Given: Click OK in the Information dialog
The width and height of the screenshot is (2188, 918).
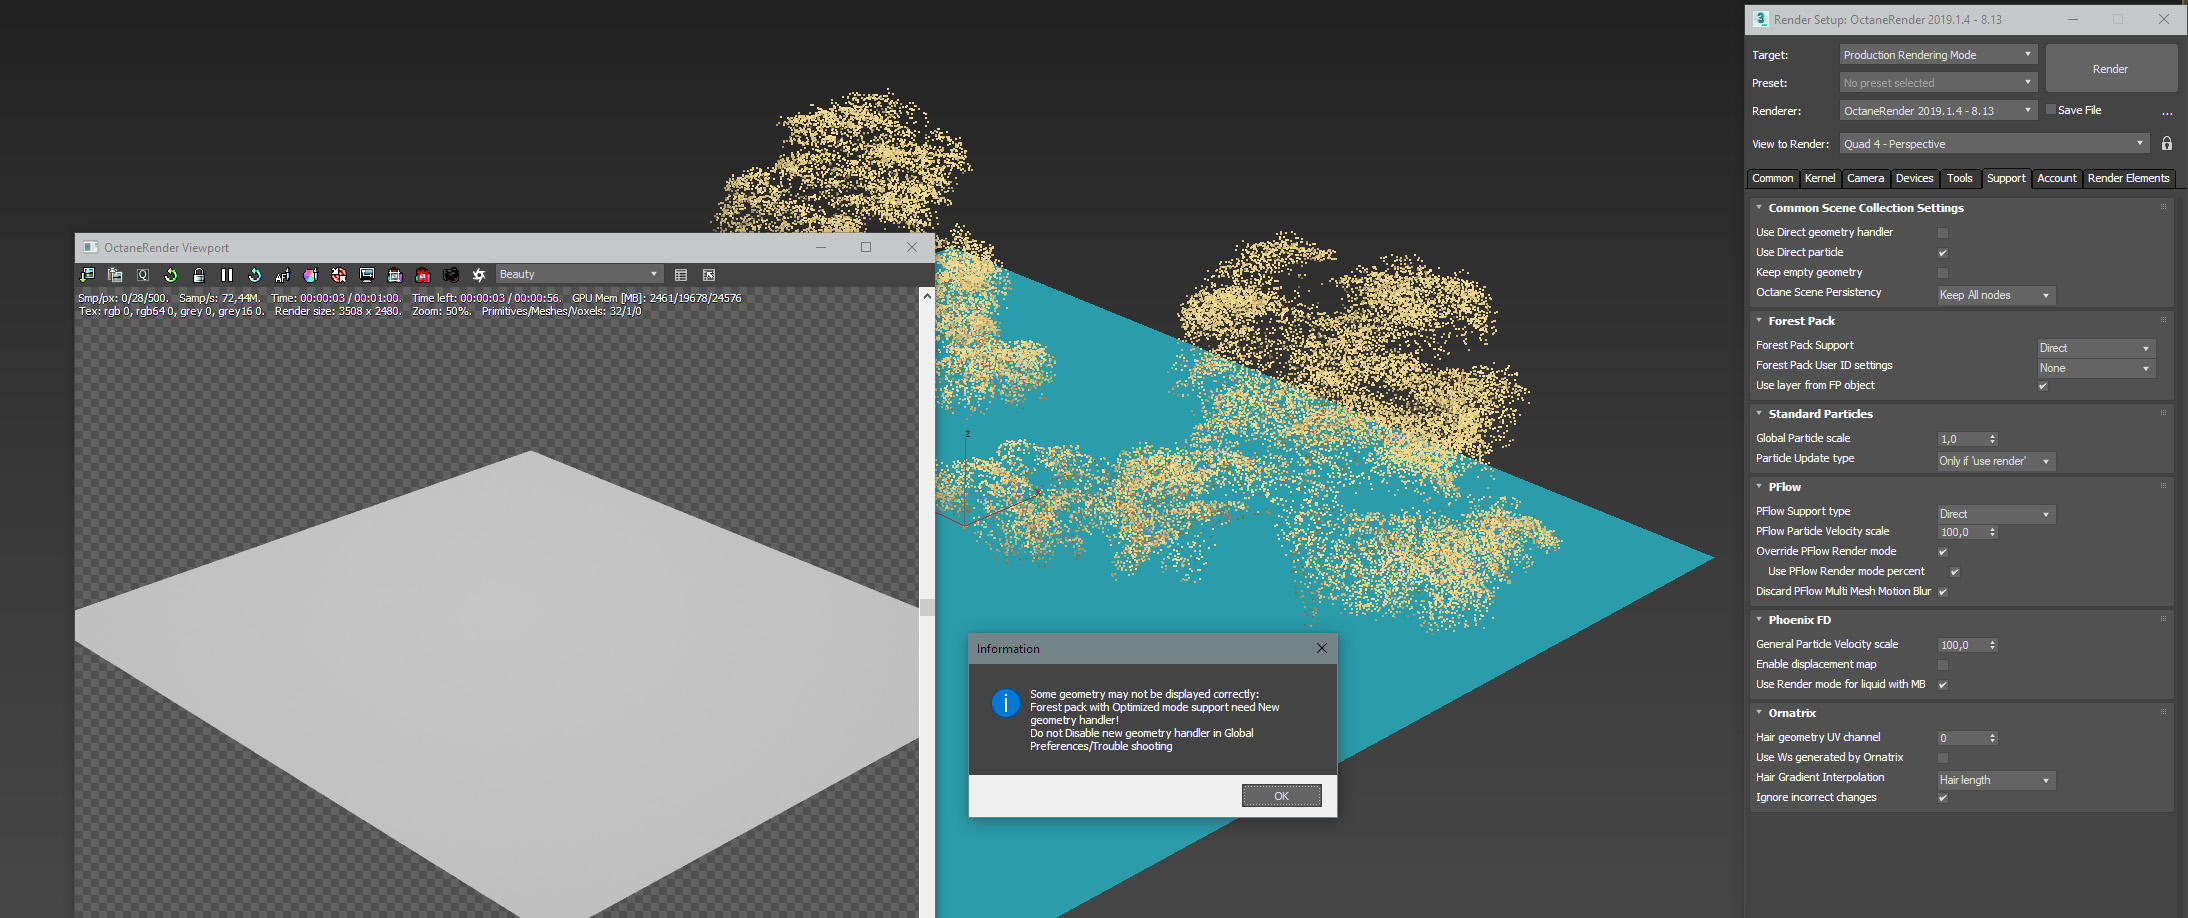Looking at the screenshot, I should (1282, 796).
